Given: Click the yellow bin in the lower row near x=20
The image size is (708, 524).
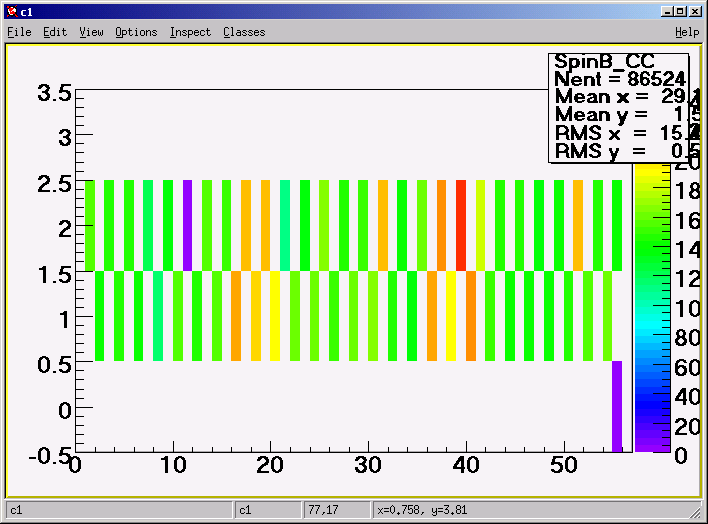Looking at the screenshot, I should coord(275,316).
